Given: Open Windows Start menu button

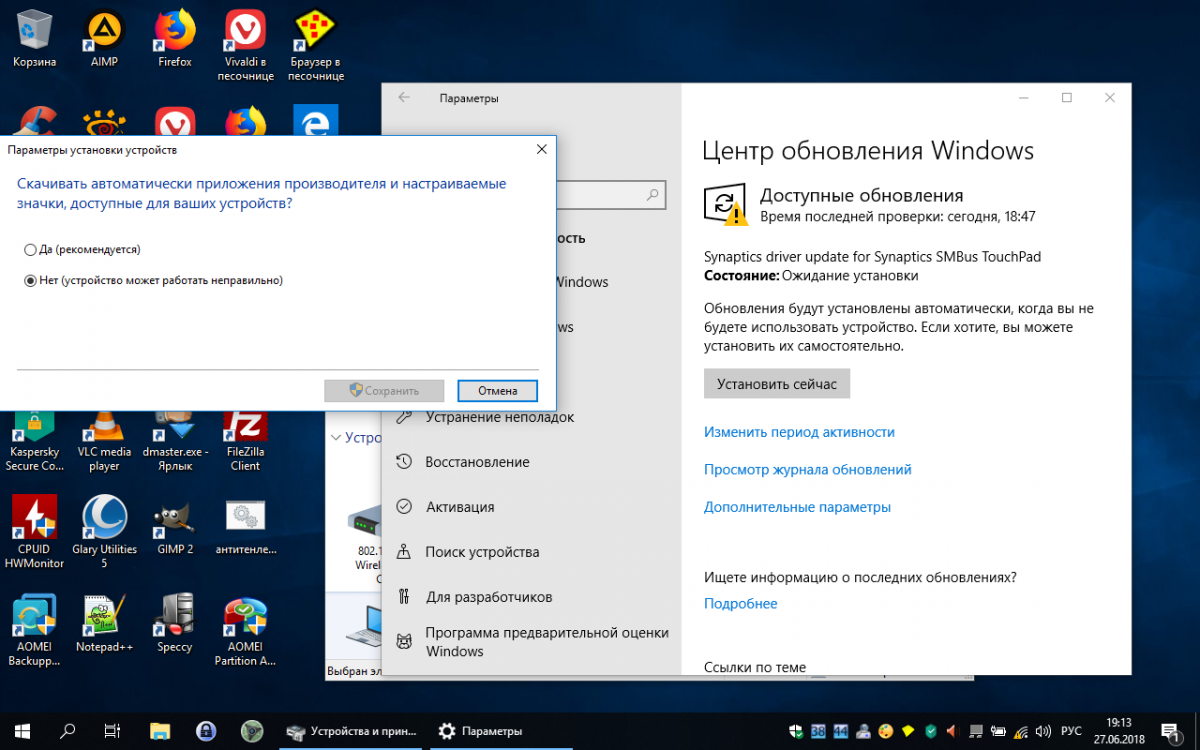Looking at the screenshot, I should (x=22, y=730).
